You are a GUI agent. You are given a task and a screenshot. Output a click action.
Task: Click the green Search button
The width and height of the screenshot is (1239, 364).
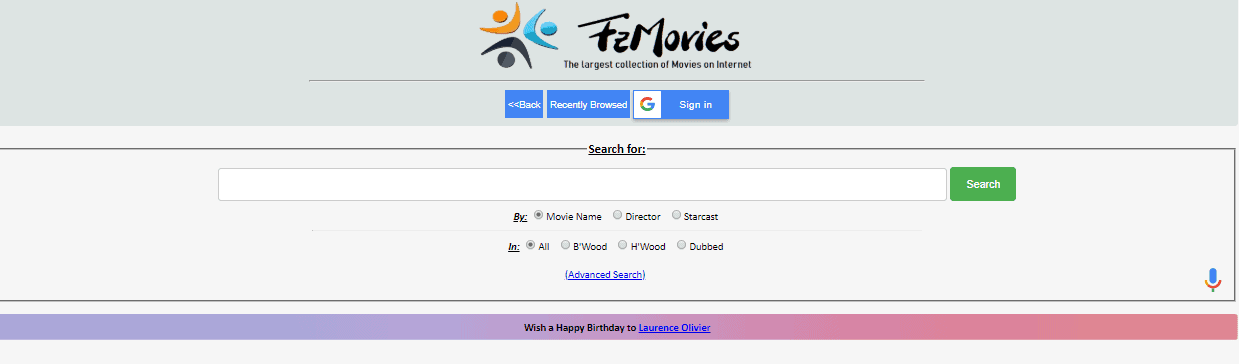[x=983, y=184]
